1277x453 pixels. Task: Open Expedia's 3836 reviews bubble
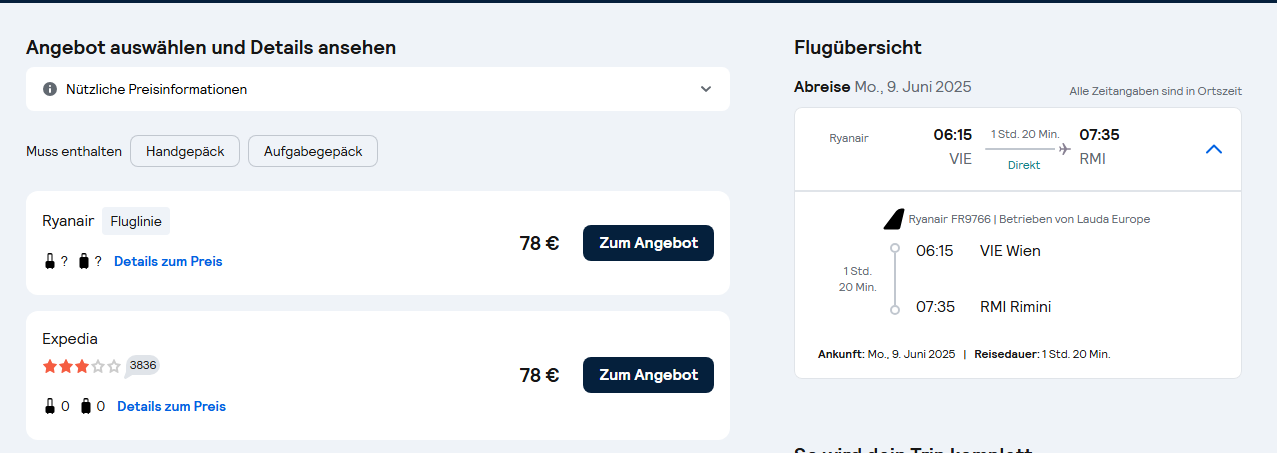point(143,366)
